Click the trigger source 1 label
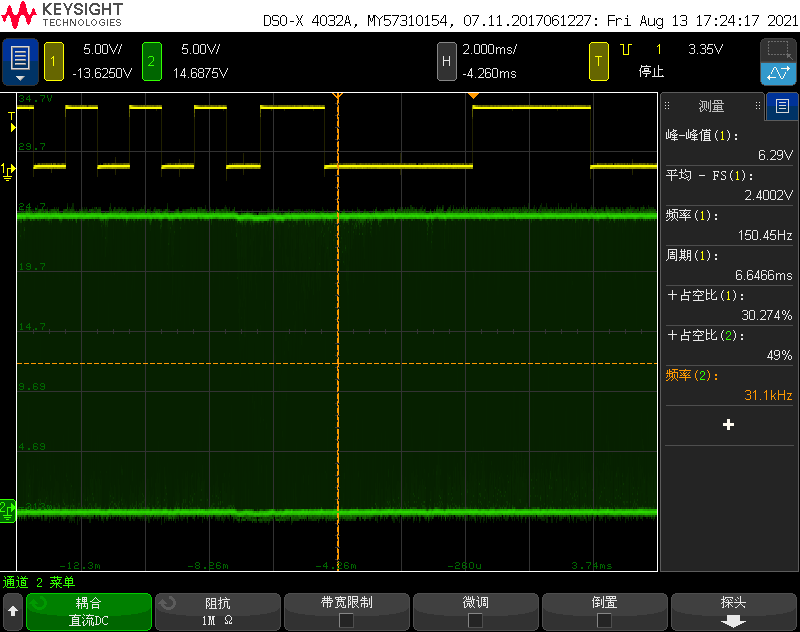Image resolution: width=800 pixels, height=632 pixels. (659, 49)
